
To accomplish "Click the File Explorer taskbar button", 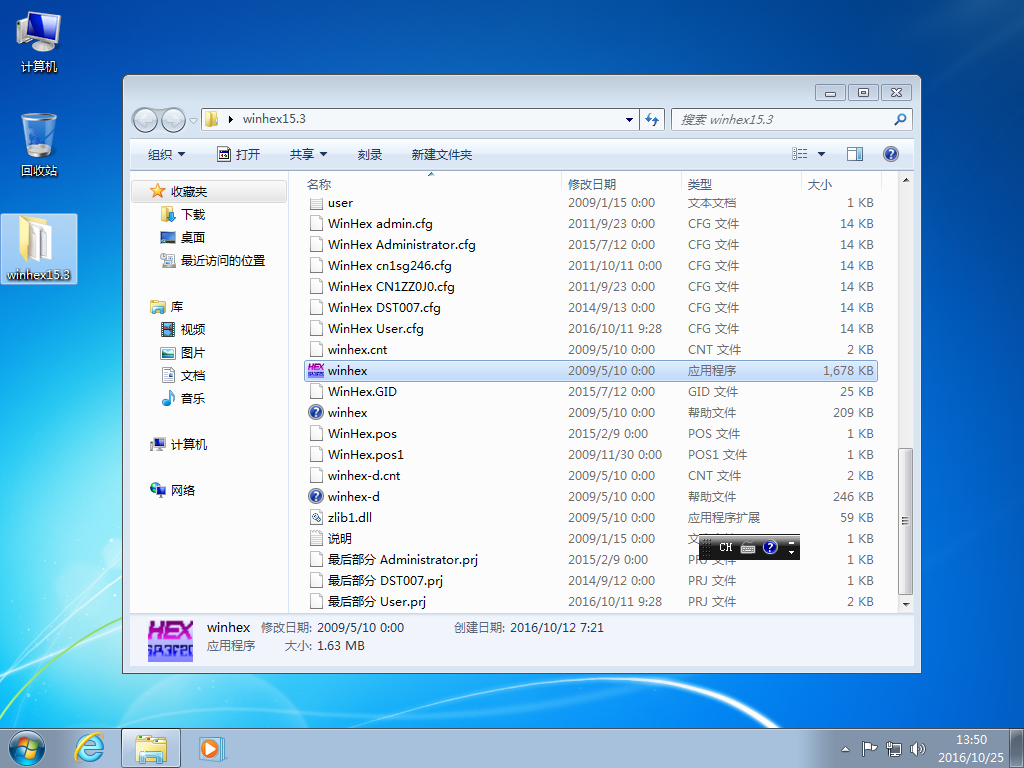I will [x=151, y=748].
